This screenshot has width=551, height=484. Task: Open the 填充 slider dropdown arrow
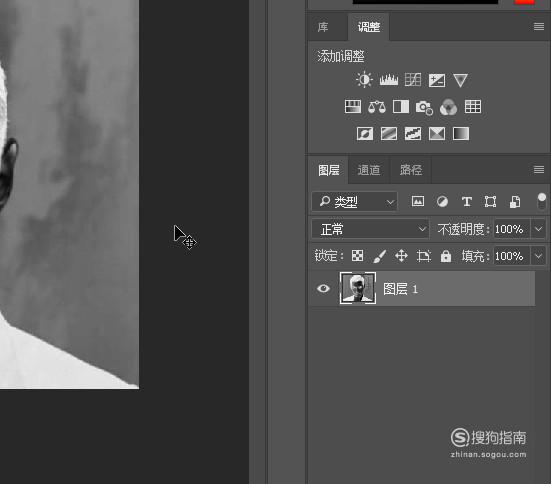538,256
